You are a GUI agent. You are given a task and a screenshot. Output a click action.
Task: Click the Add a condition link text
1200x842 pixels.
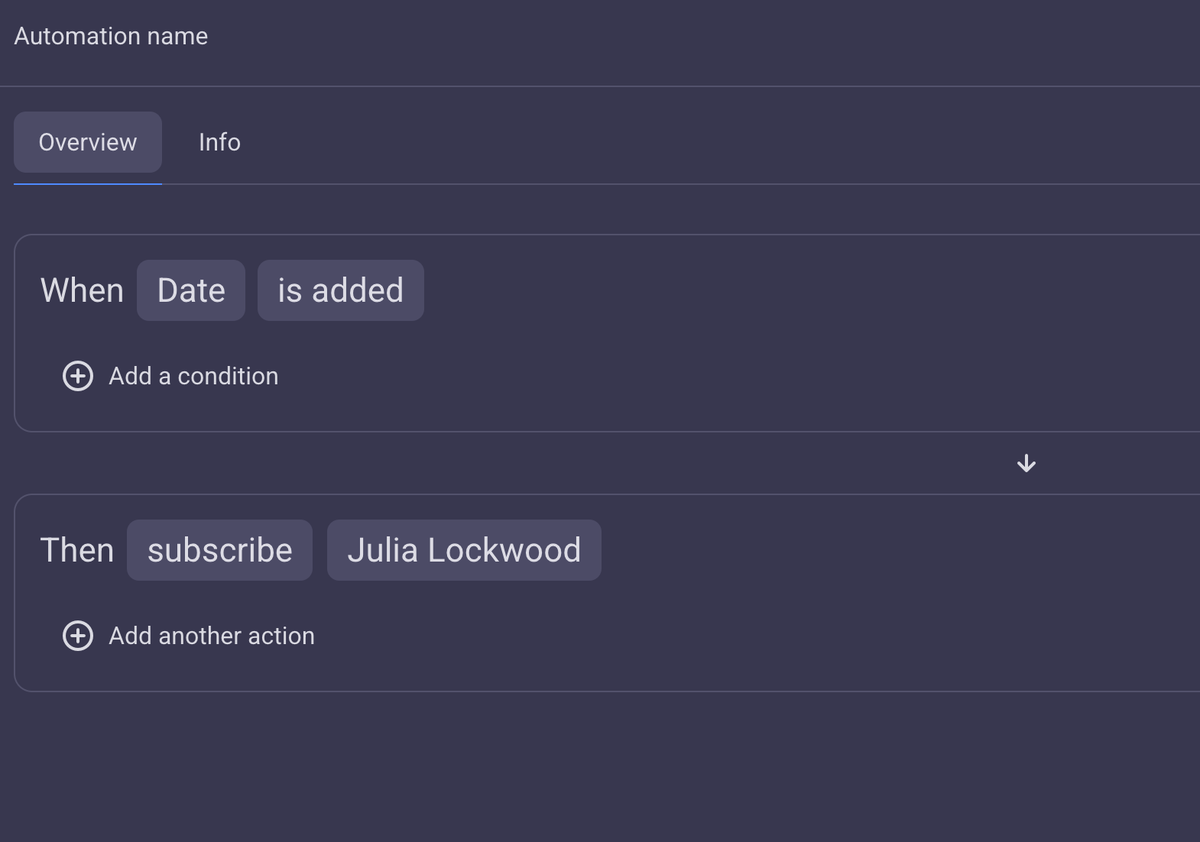pyautogui.click(x=193, y=376)
